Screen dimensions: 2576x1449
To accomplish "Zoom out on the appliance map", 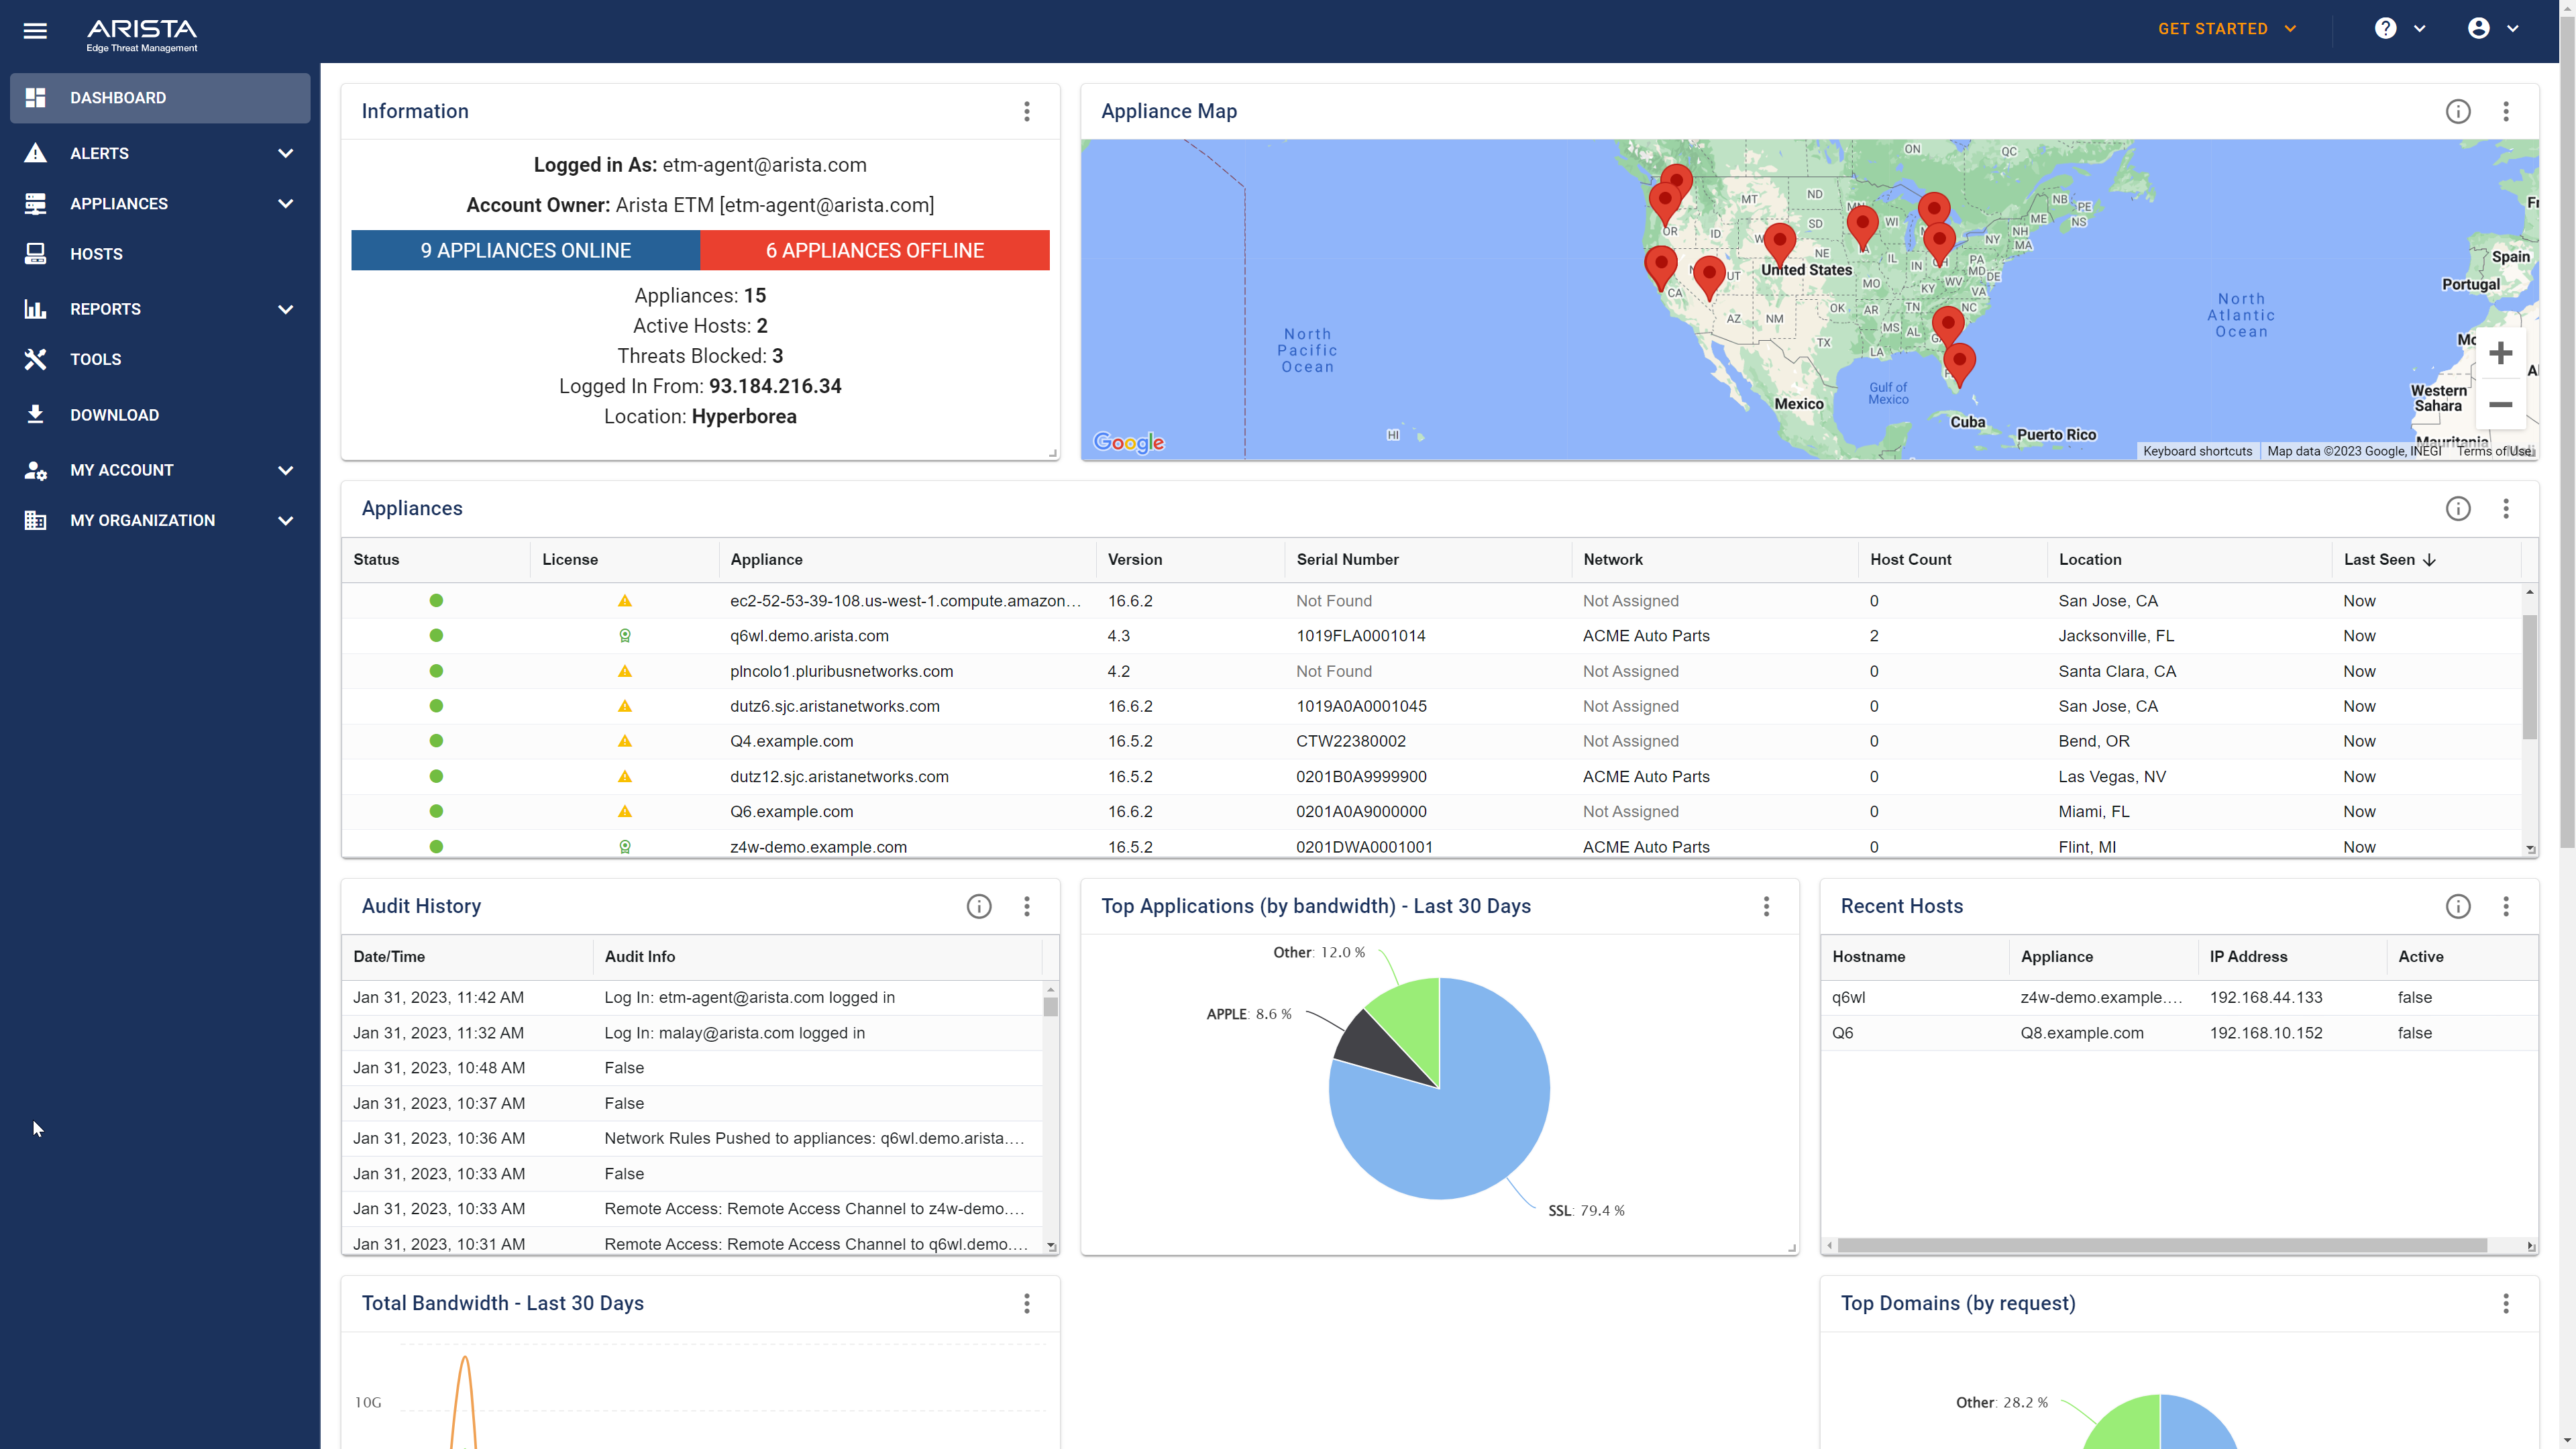I will [x=2501, y=404].
